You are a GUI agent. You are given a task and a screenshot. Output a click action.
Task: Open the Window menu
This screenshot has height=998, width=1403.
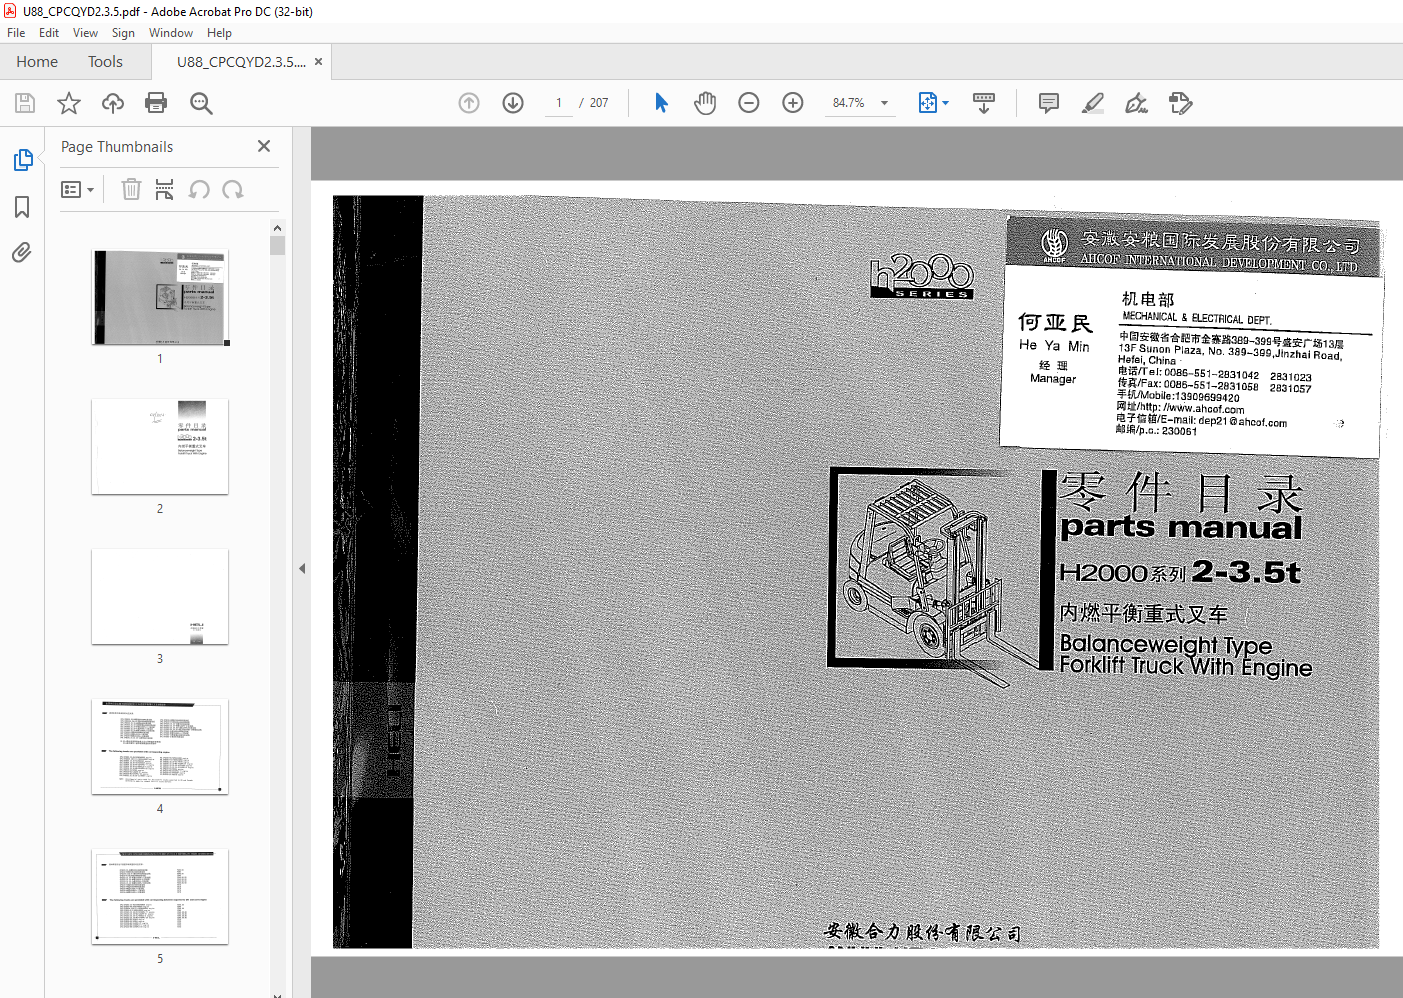(x=171, y=33)
